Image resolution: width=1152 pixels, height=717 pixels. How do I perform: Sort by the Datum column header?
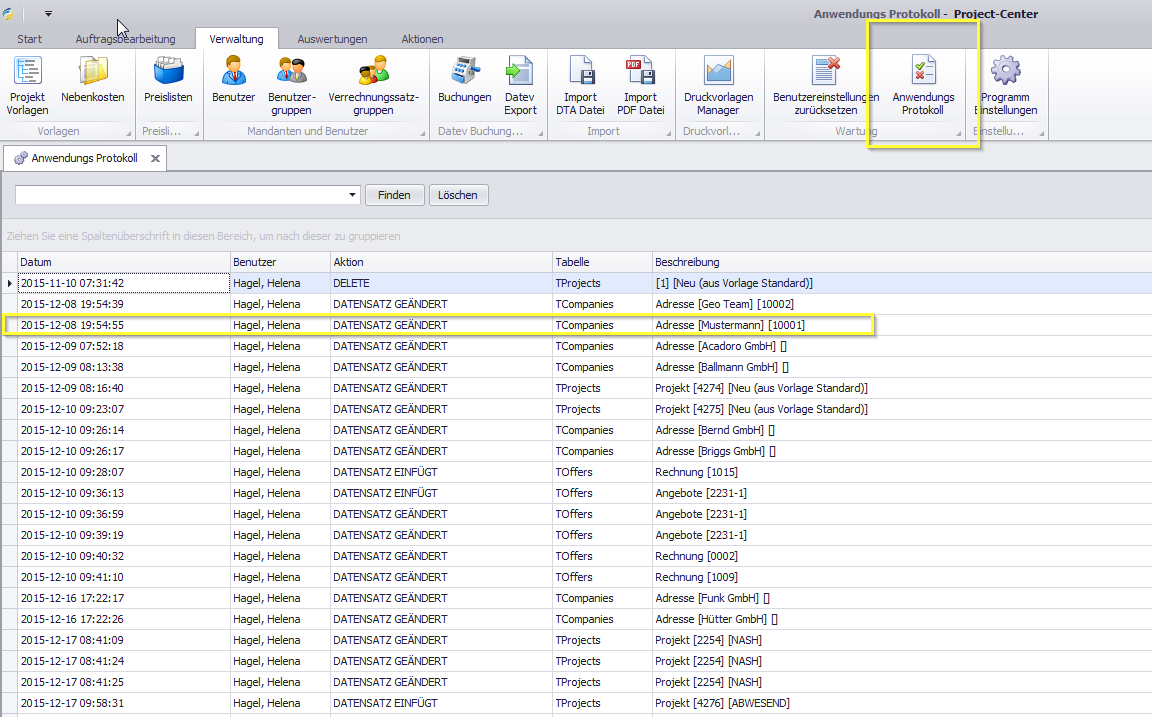[x=124, y=262]
